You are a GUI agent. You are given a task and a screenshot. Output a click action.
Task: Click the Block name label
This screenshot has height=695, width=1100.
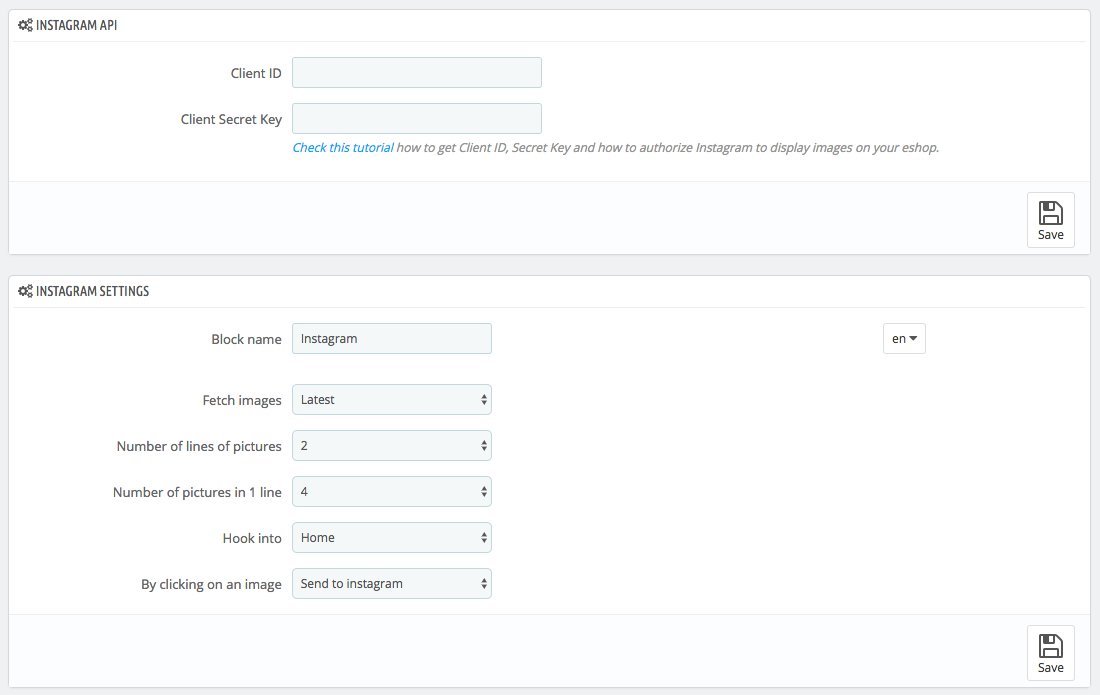pos(246,339)
